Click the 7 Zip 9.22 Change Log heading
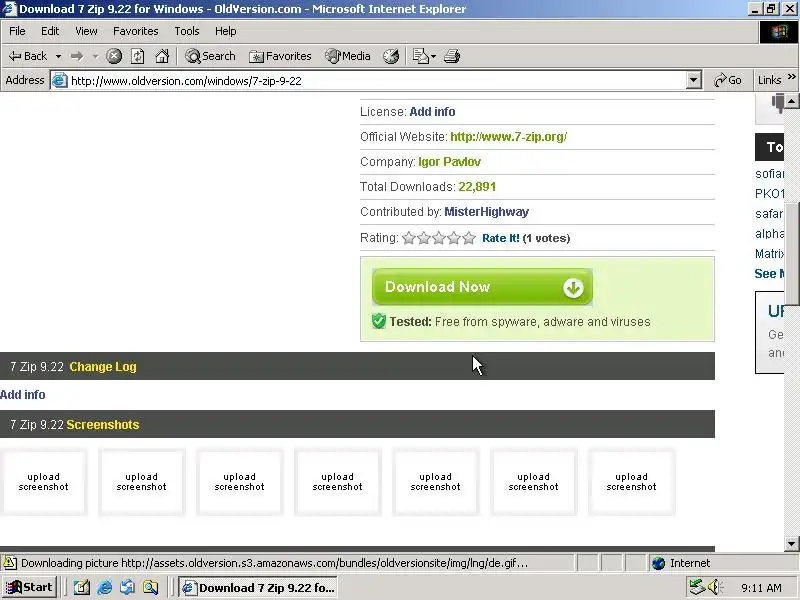800x600 pixels. click(x=73, y=367)
